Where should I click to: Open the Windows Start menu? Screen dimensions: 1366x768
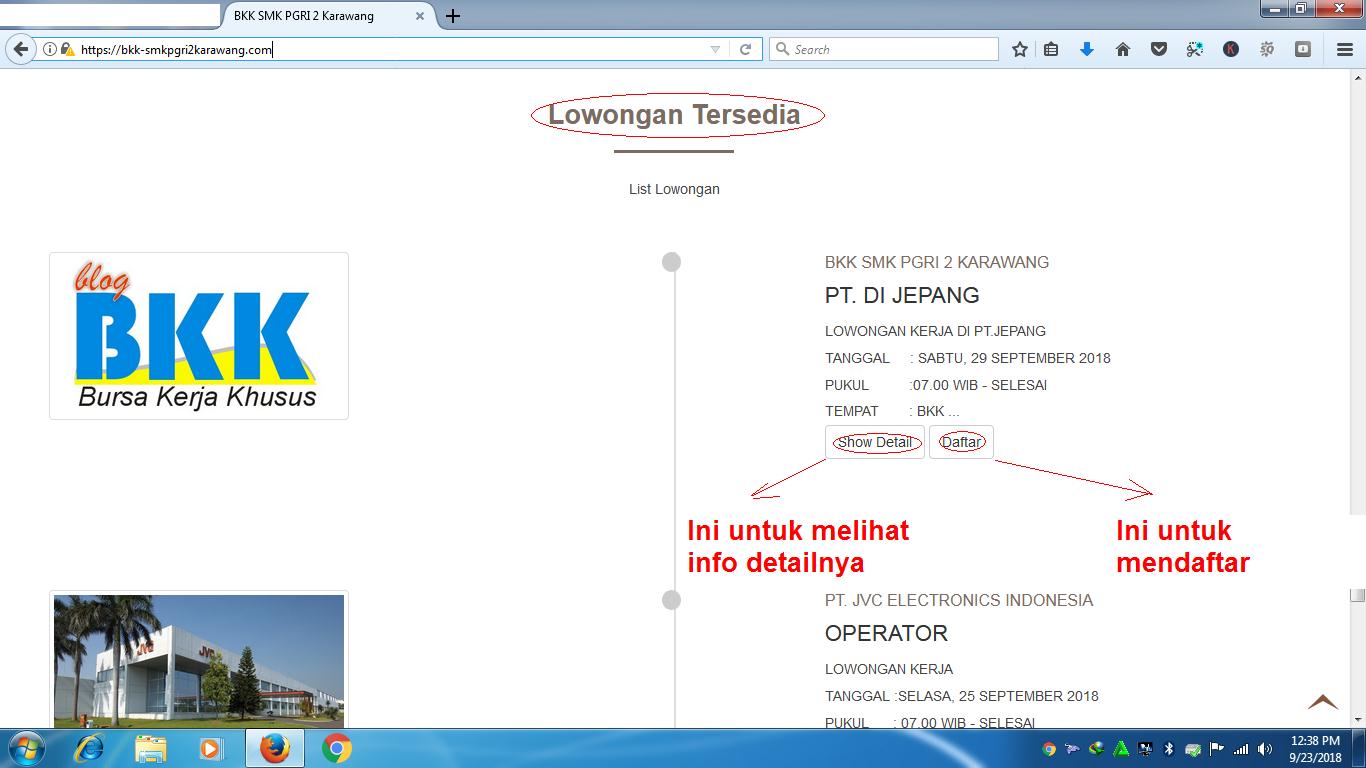tap(25, 748)
